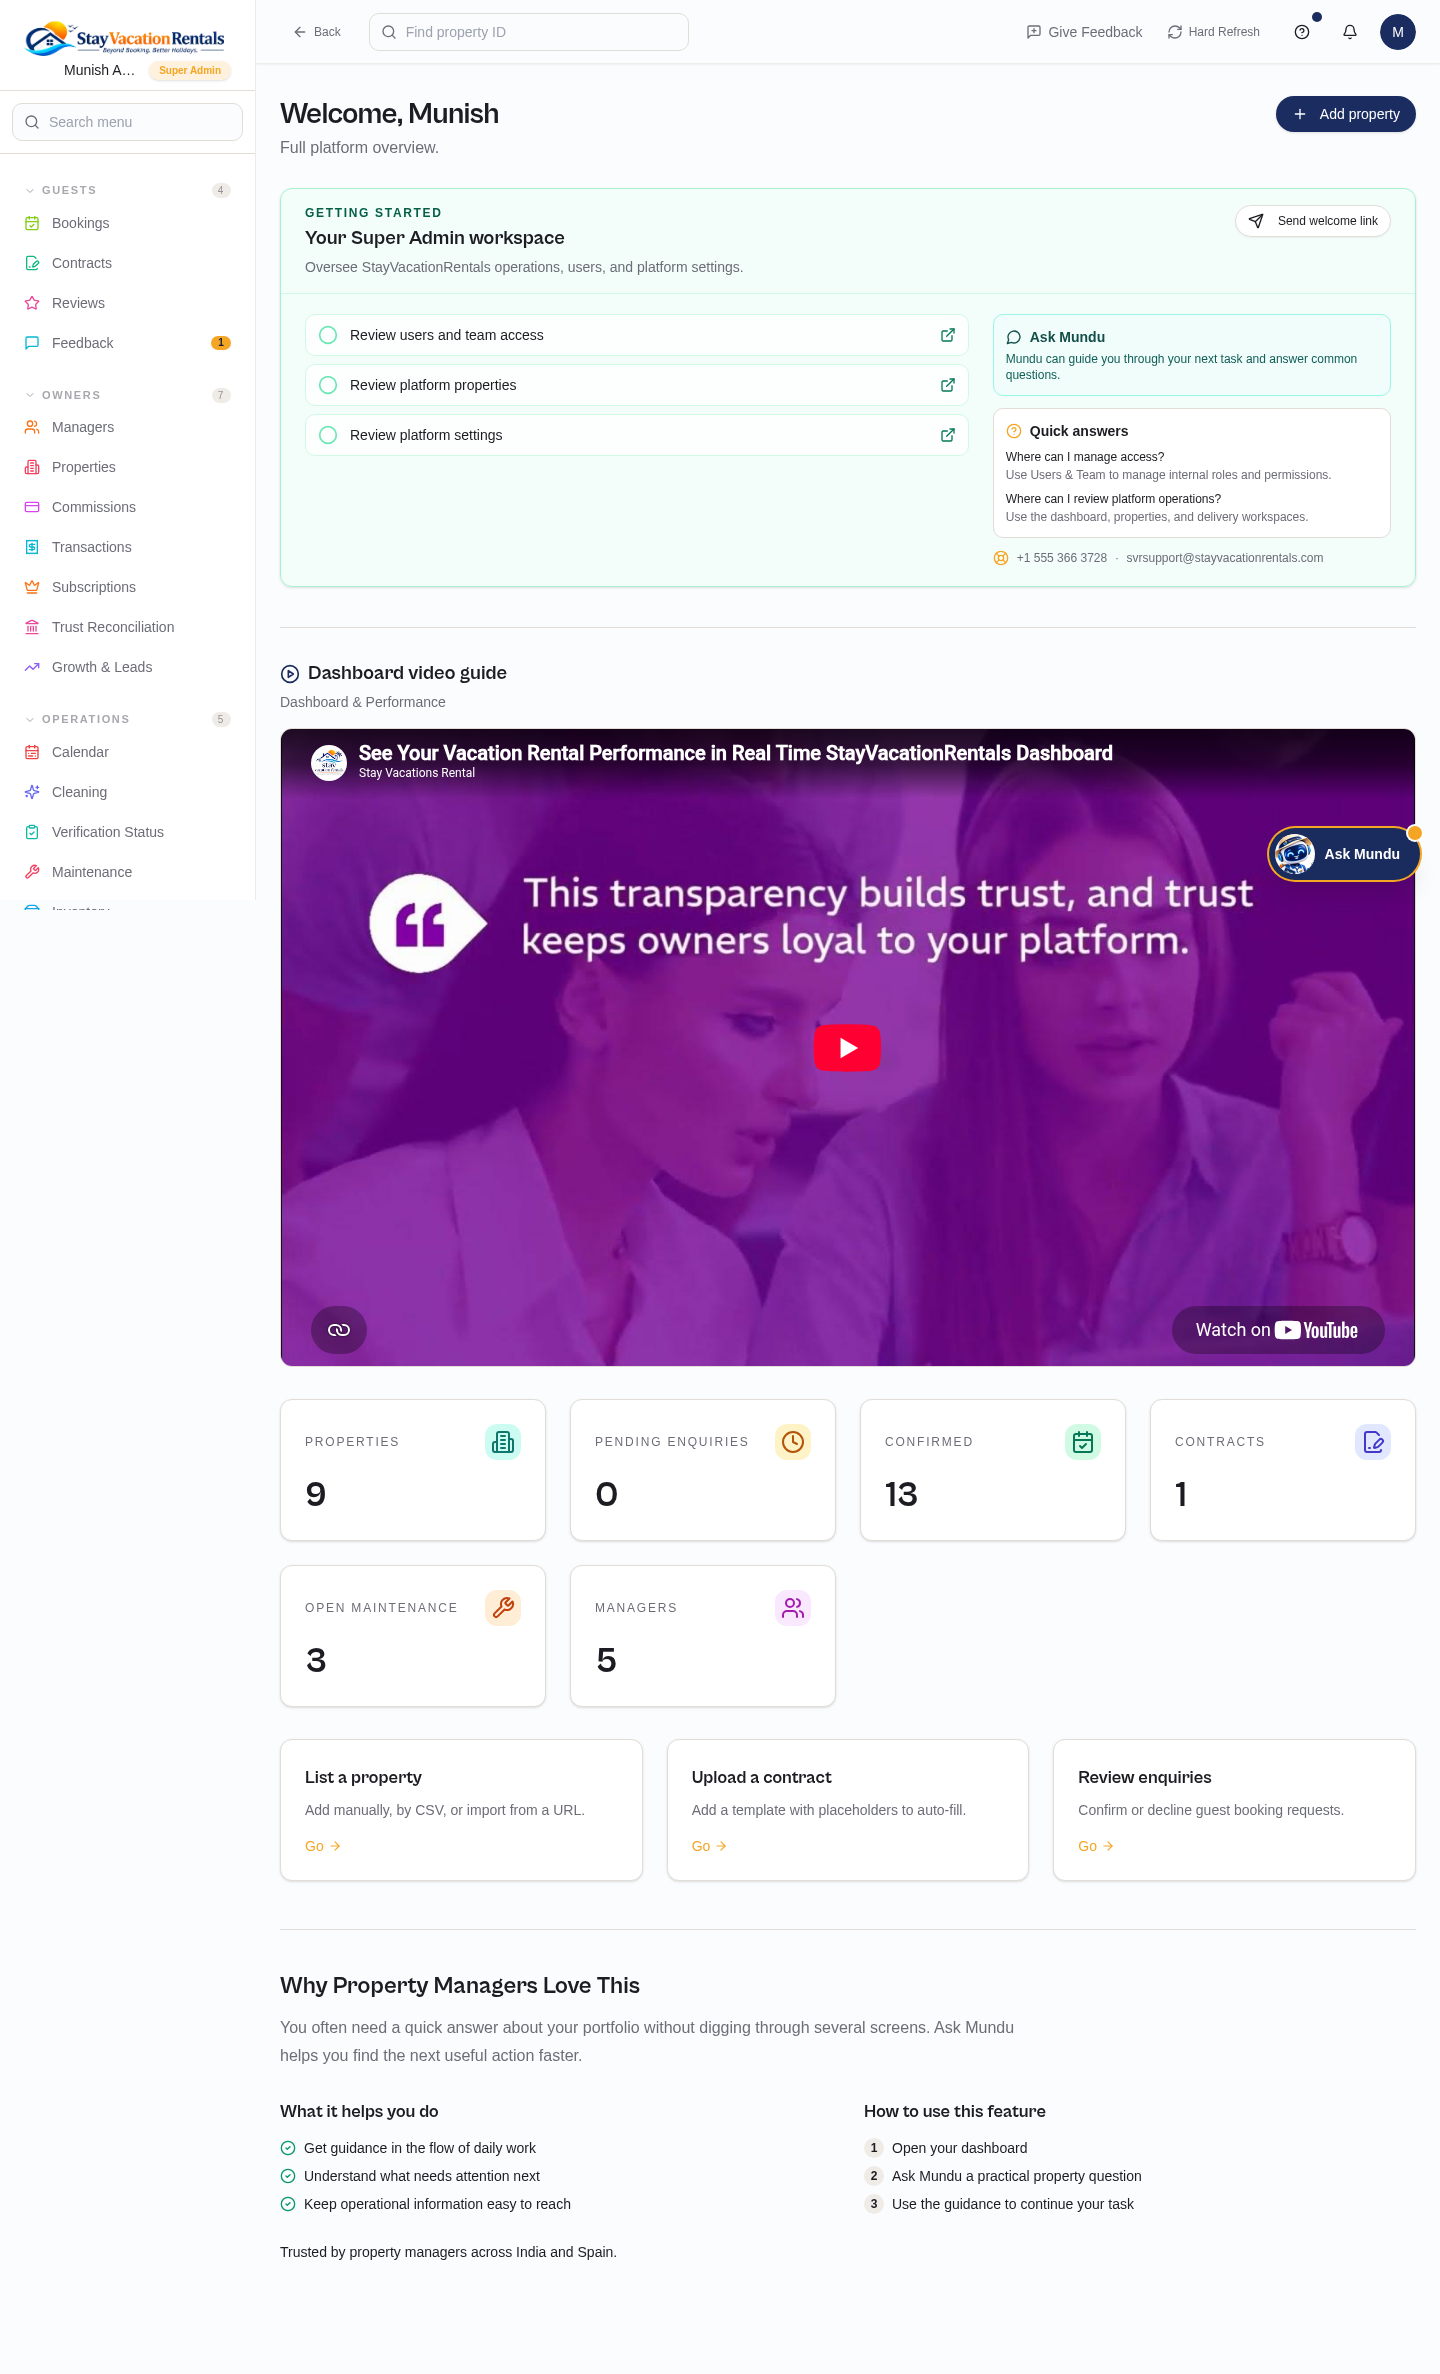
Task: Click the Maintenance wrench icon in sidebar
Action: tap(32, 872)
